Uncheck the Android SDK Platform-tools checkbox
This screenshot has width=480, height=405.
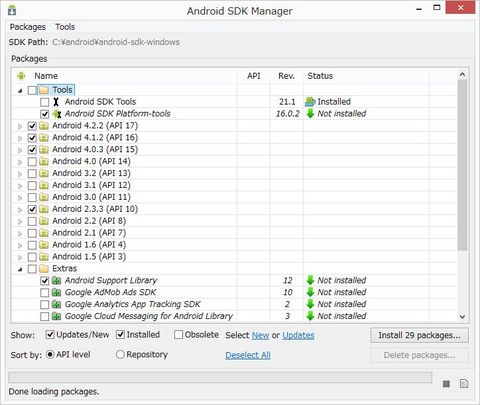44,114
